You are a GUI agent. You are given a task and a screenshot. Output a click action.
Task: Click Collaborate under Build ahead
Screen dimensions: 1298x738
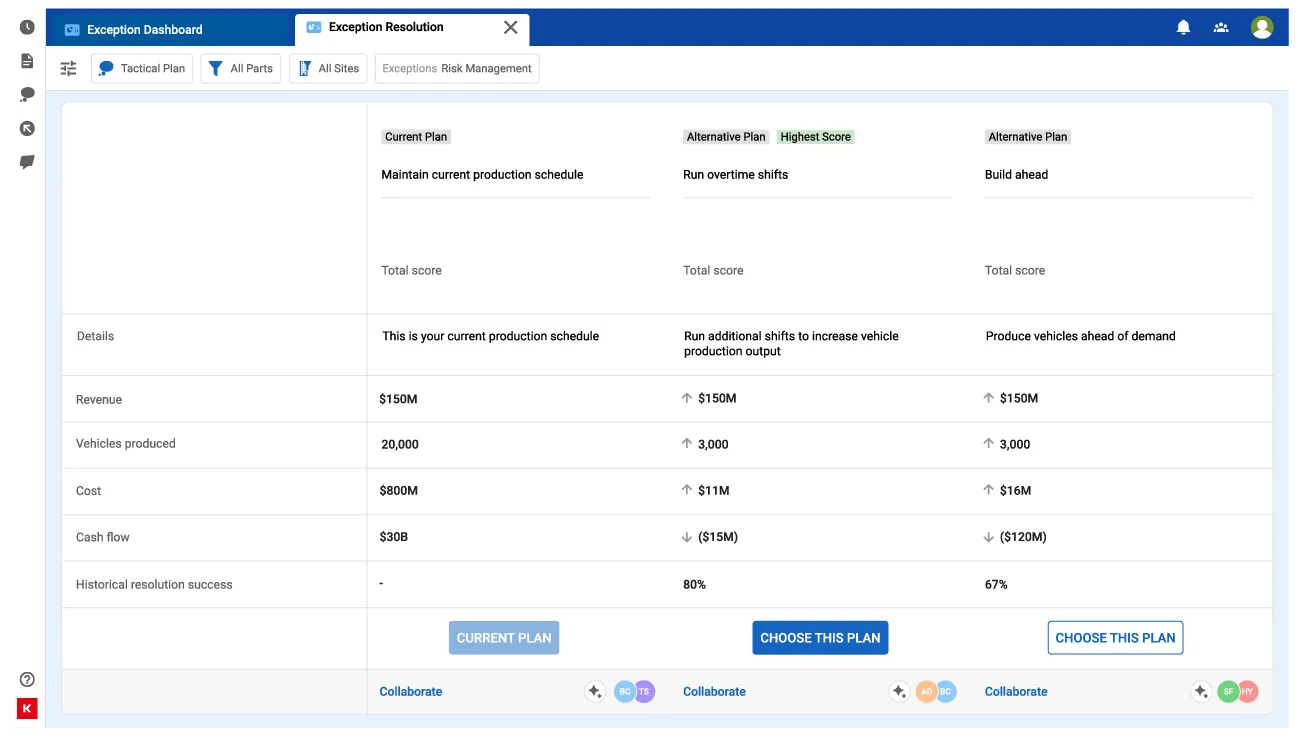pyautogui.click(x=1016, y=691)
